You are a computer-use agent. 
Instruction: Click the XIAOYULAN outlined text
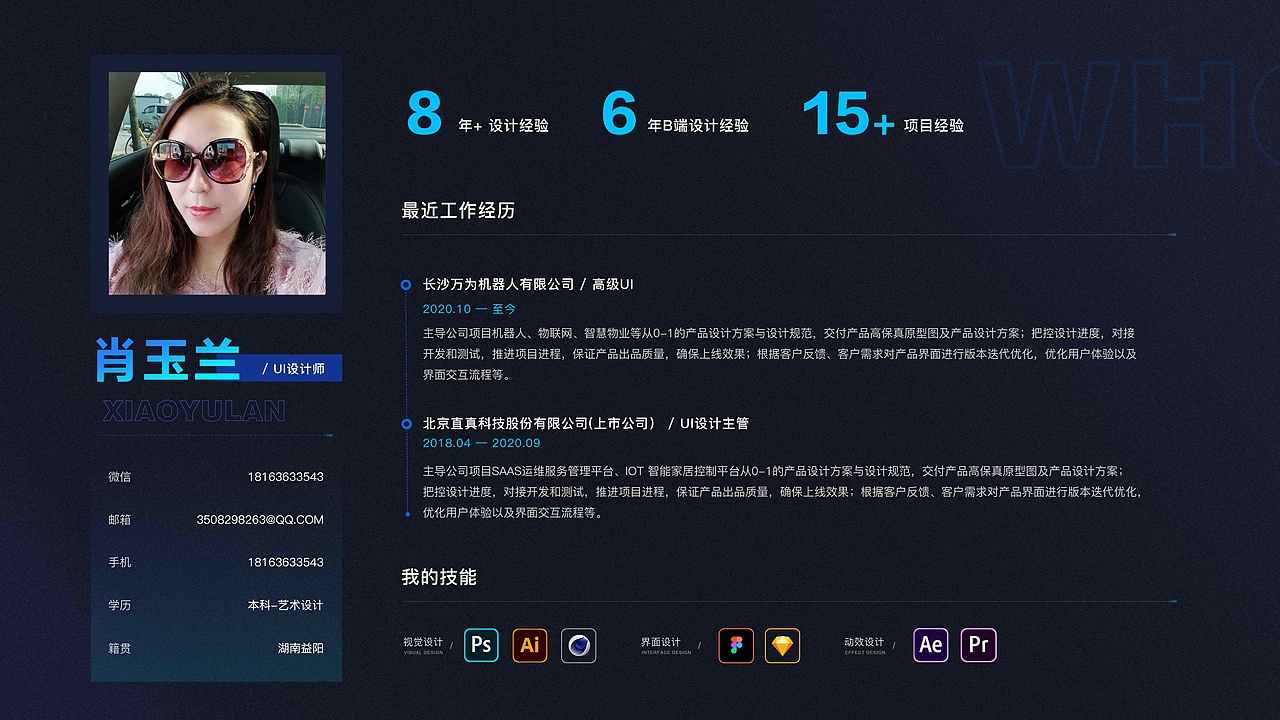194,411
